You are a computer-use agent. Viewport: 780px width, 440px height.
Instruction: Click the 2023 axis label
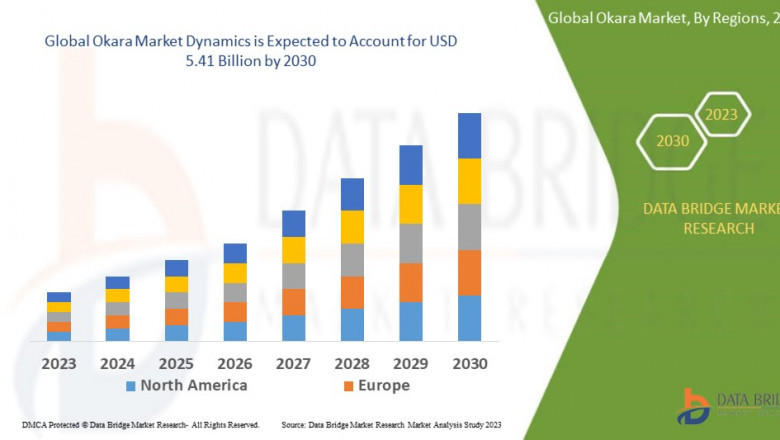(59, 364)
